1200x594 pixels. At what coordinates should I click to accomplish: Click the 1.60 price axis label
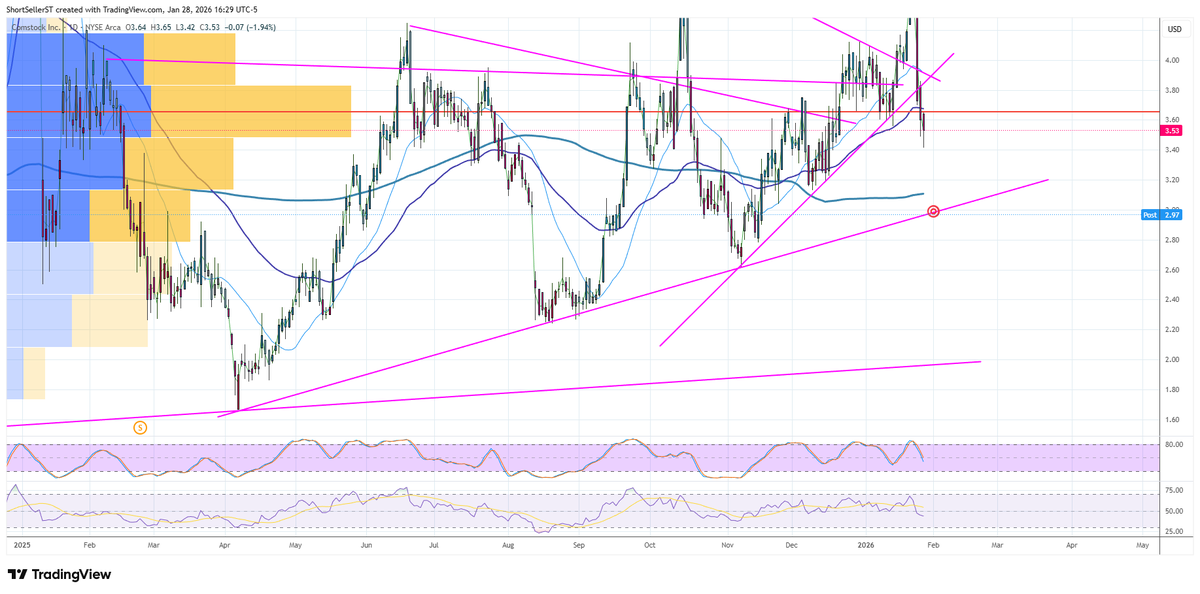1174,419
